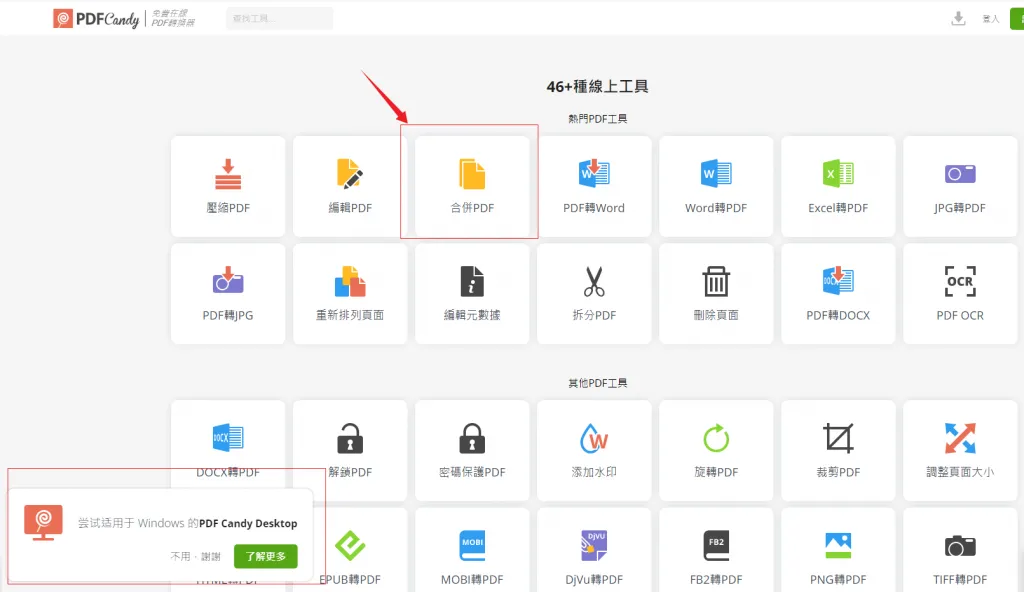Open the 編輯元數據 metadata tool
The width and height of the screenshot is (1024, 592).
472,294
